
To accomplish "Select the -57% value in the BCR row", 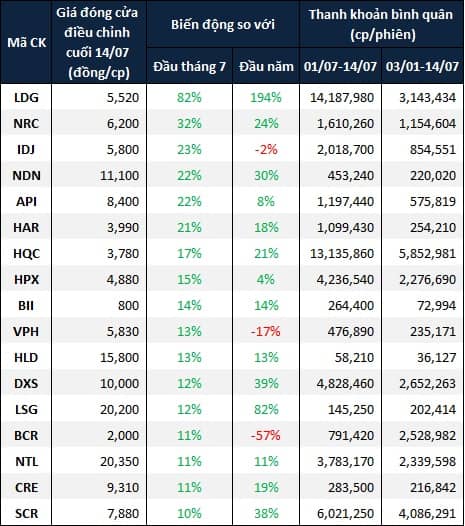I will click(266, 435).
